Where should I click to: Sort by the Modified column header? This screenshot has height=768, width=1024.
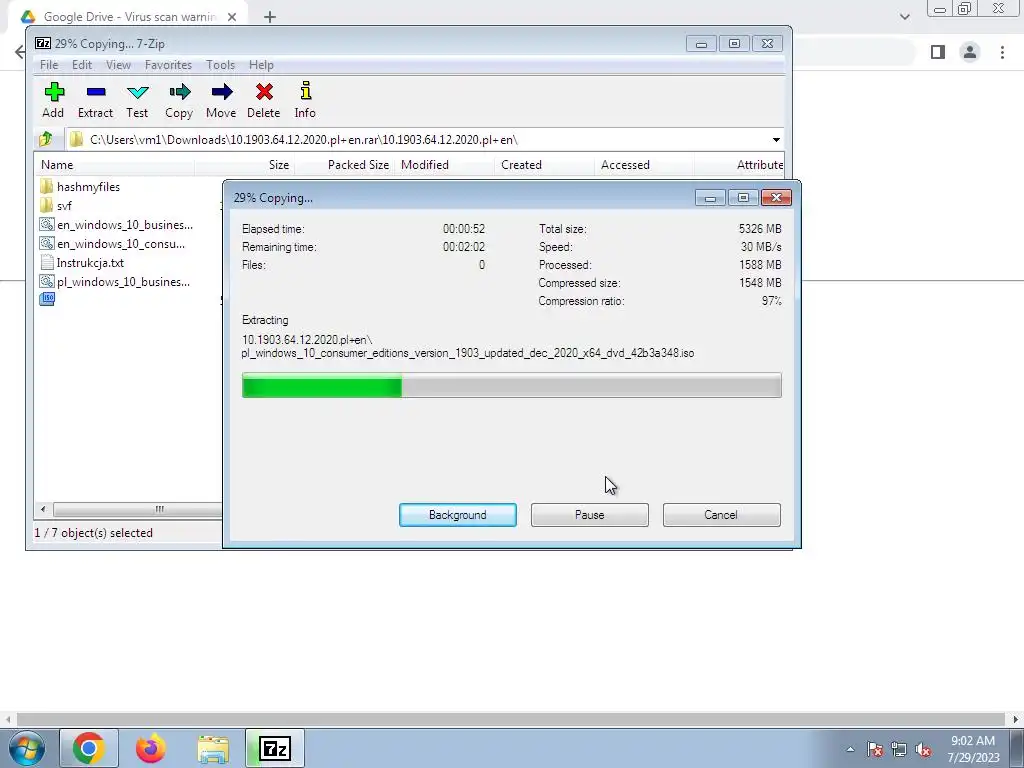(x=445, y=165)
